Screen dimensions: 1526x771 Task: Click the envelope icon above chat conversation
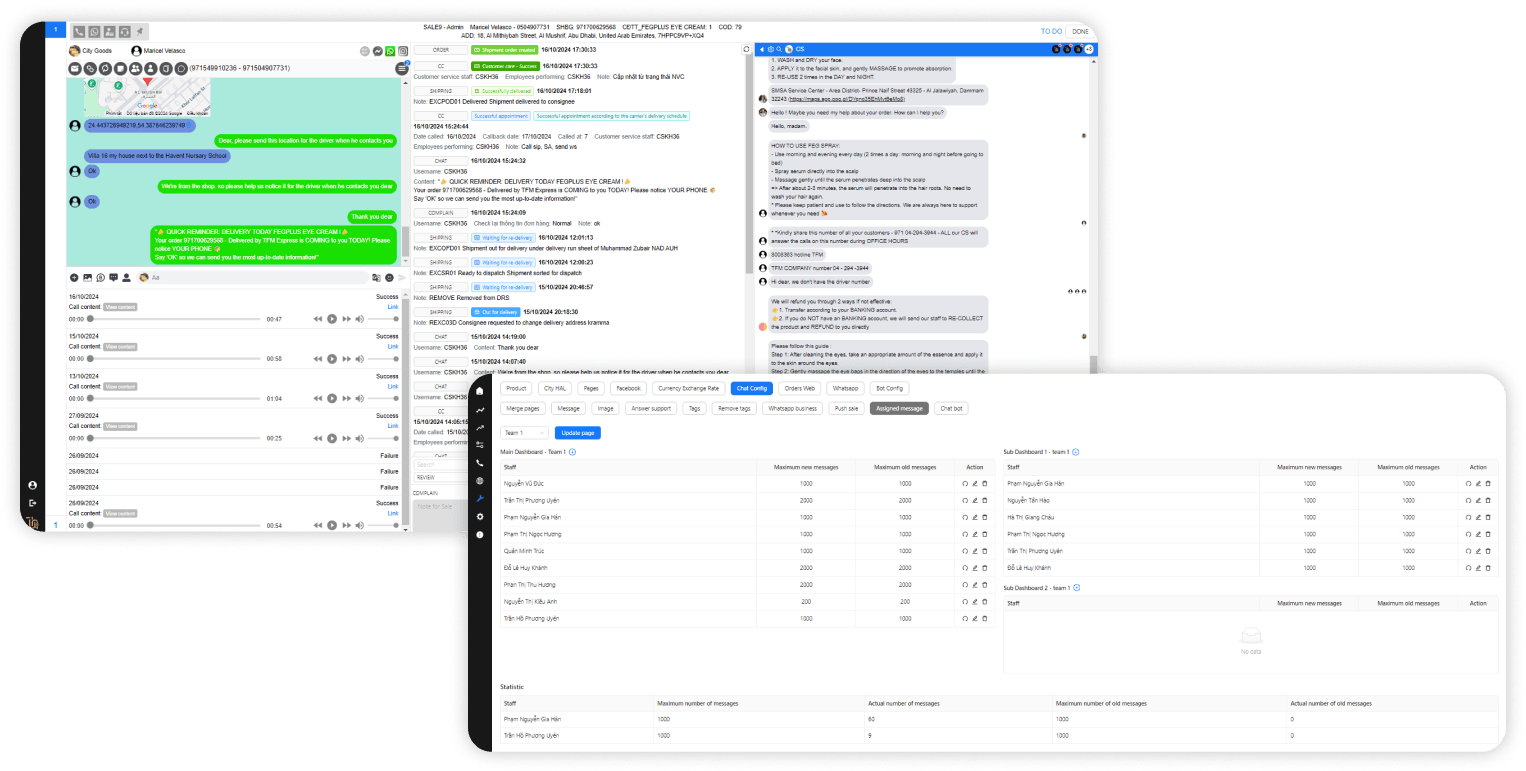[74, 68]
